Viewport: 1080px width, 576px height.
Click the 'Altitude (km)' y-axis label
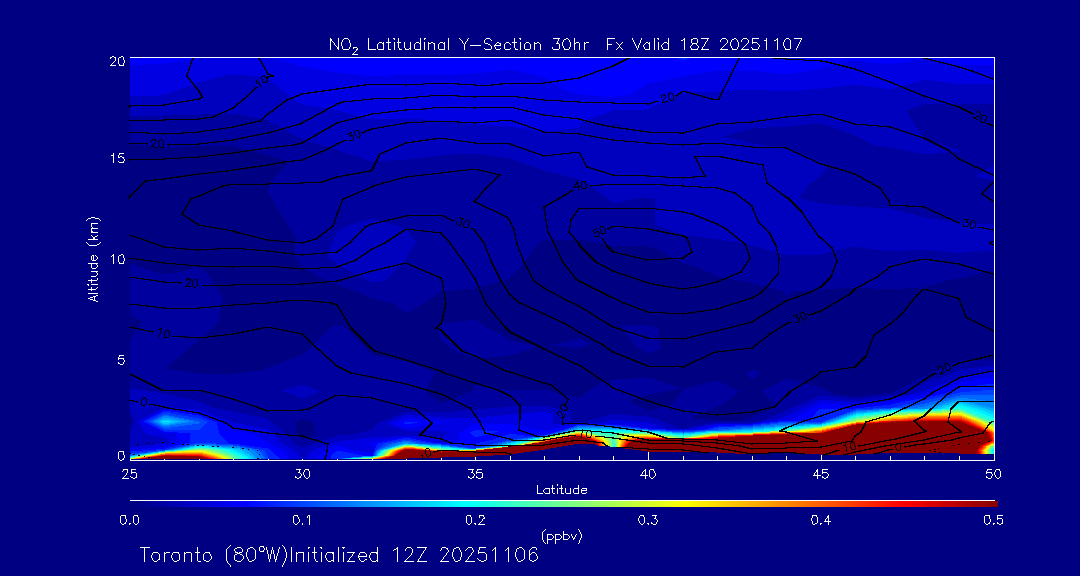(93, 258)
